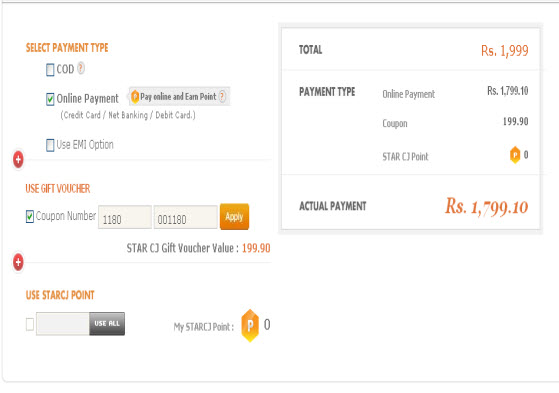This screenshot has height=393, width=559.
Task: Click the help icon beside Earn Point
Action: [x=222, y=96]
